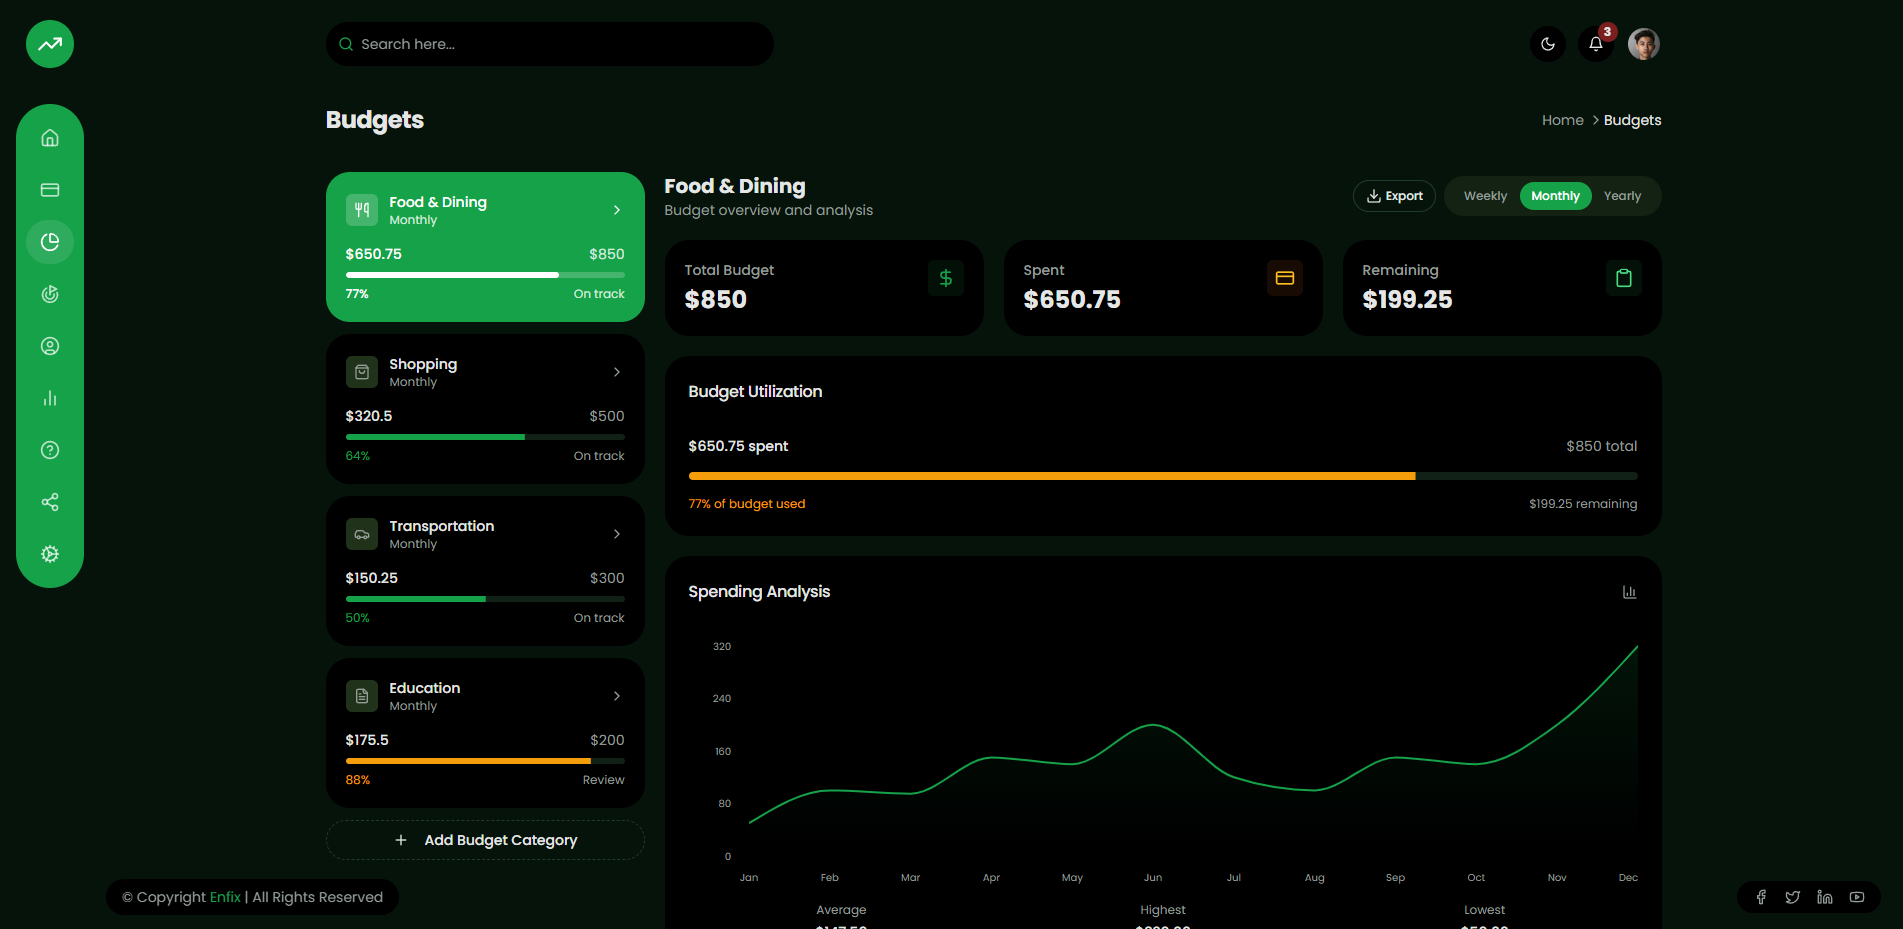Click Food & Dining card progress bar
The width and height of the screenshot is (1903, 929).
point(485,274)
